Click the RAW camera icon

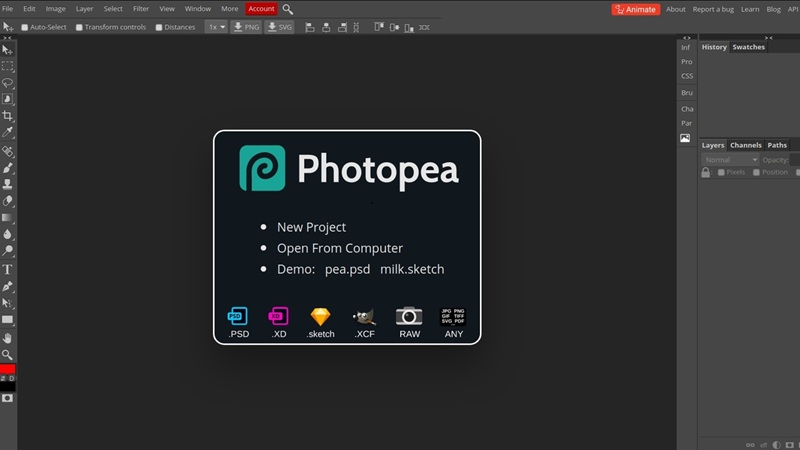pyautogui.click(x=409, y=316)
